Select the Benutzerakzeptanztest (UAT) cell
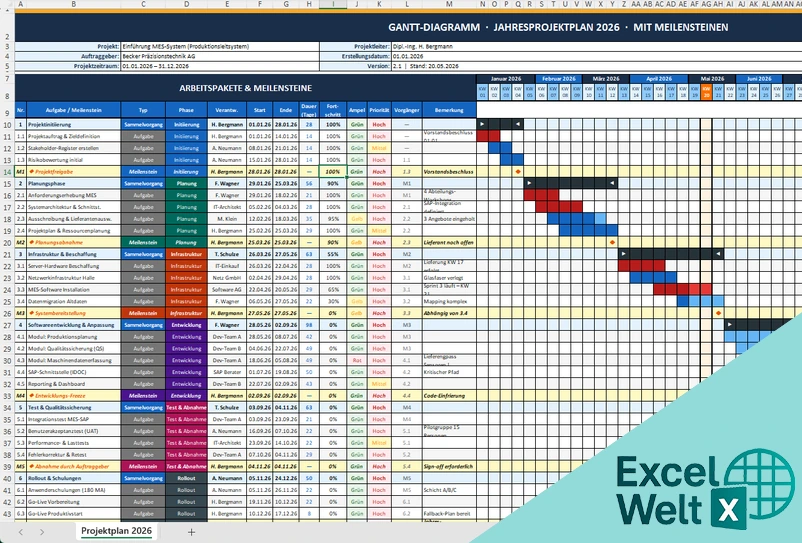802x543 pixels. [74, 431]
